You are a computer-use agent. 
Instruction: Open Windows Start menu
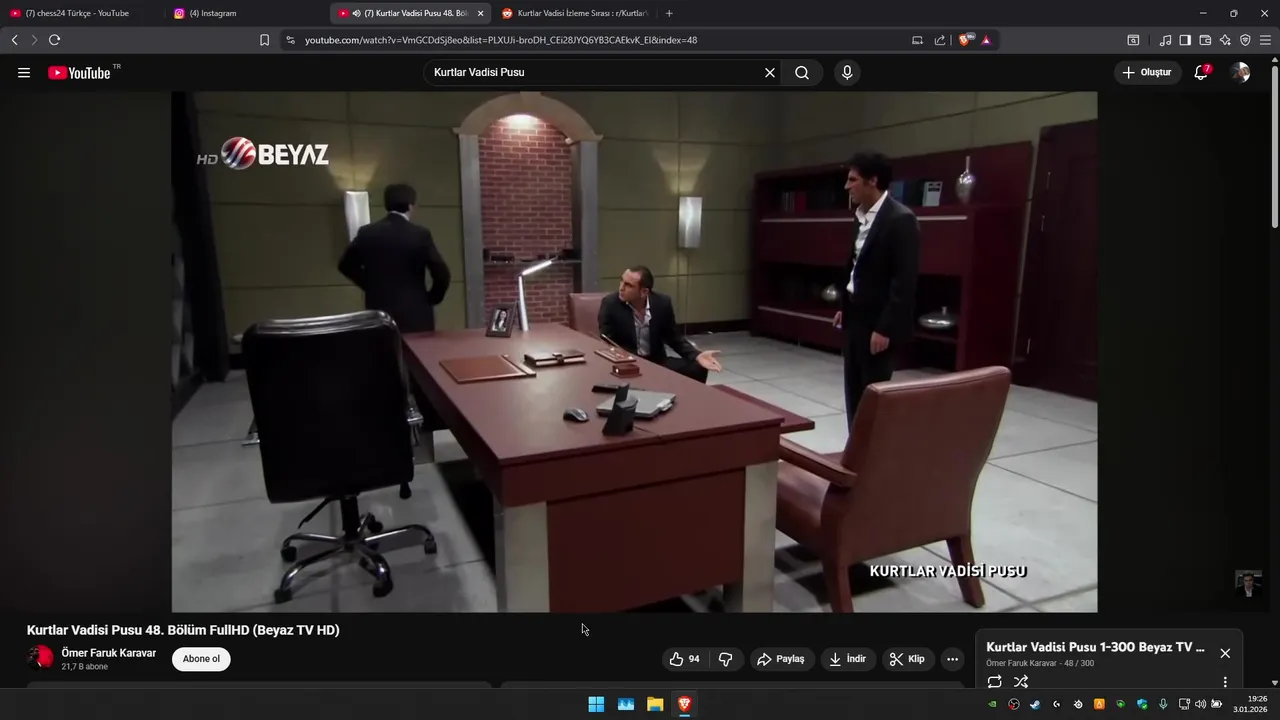tap(596, 704)
